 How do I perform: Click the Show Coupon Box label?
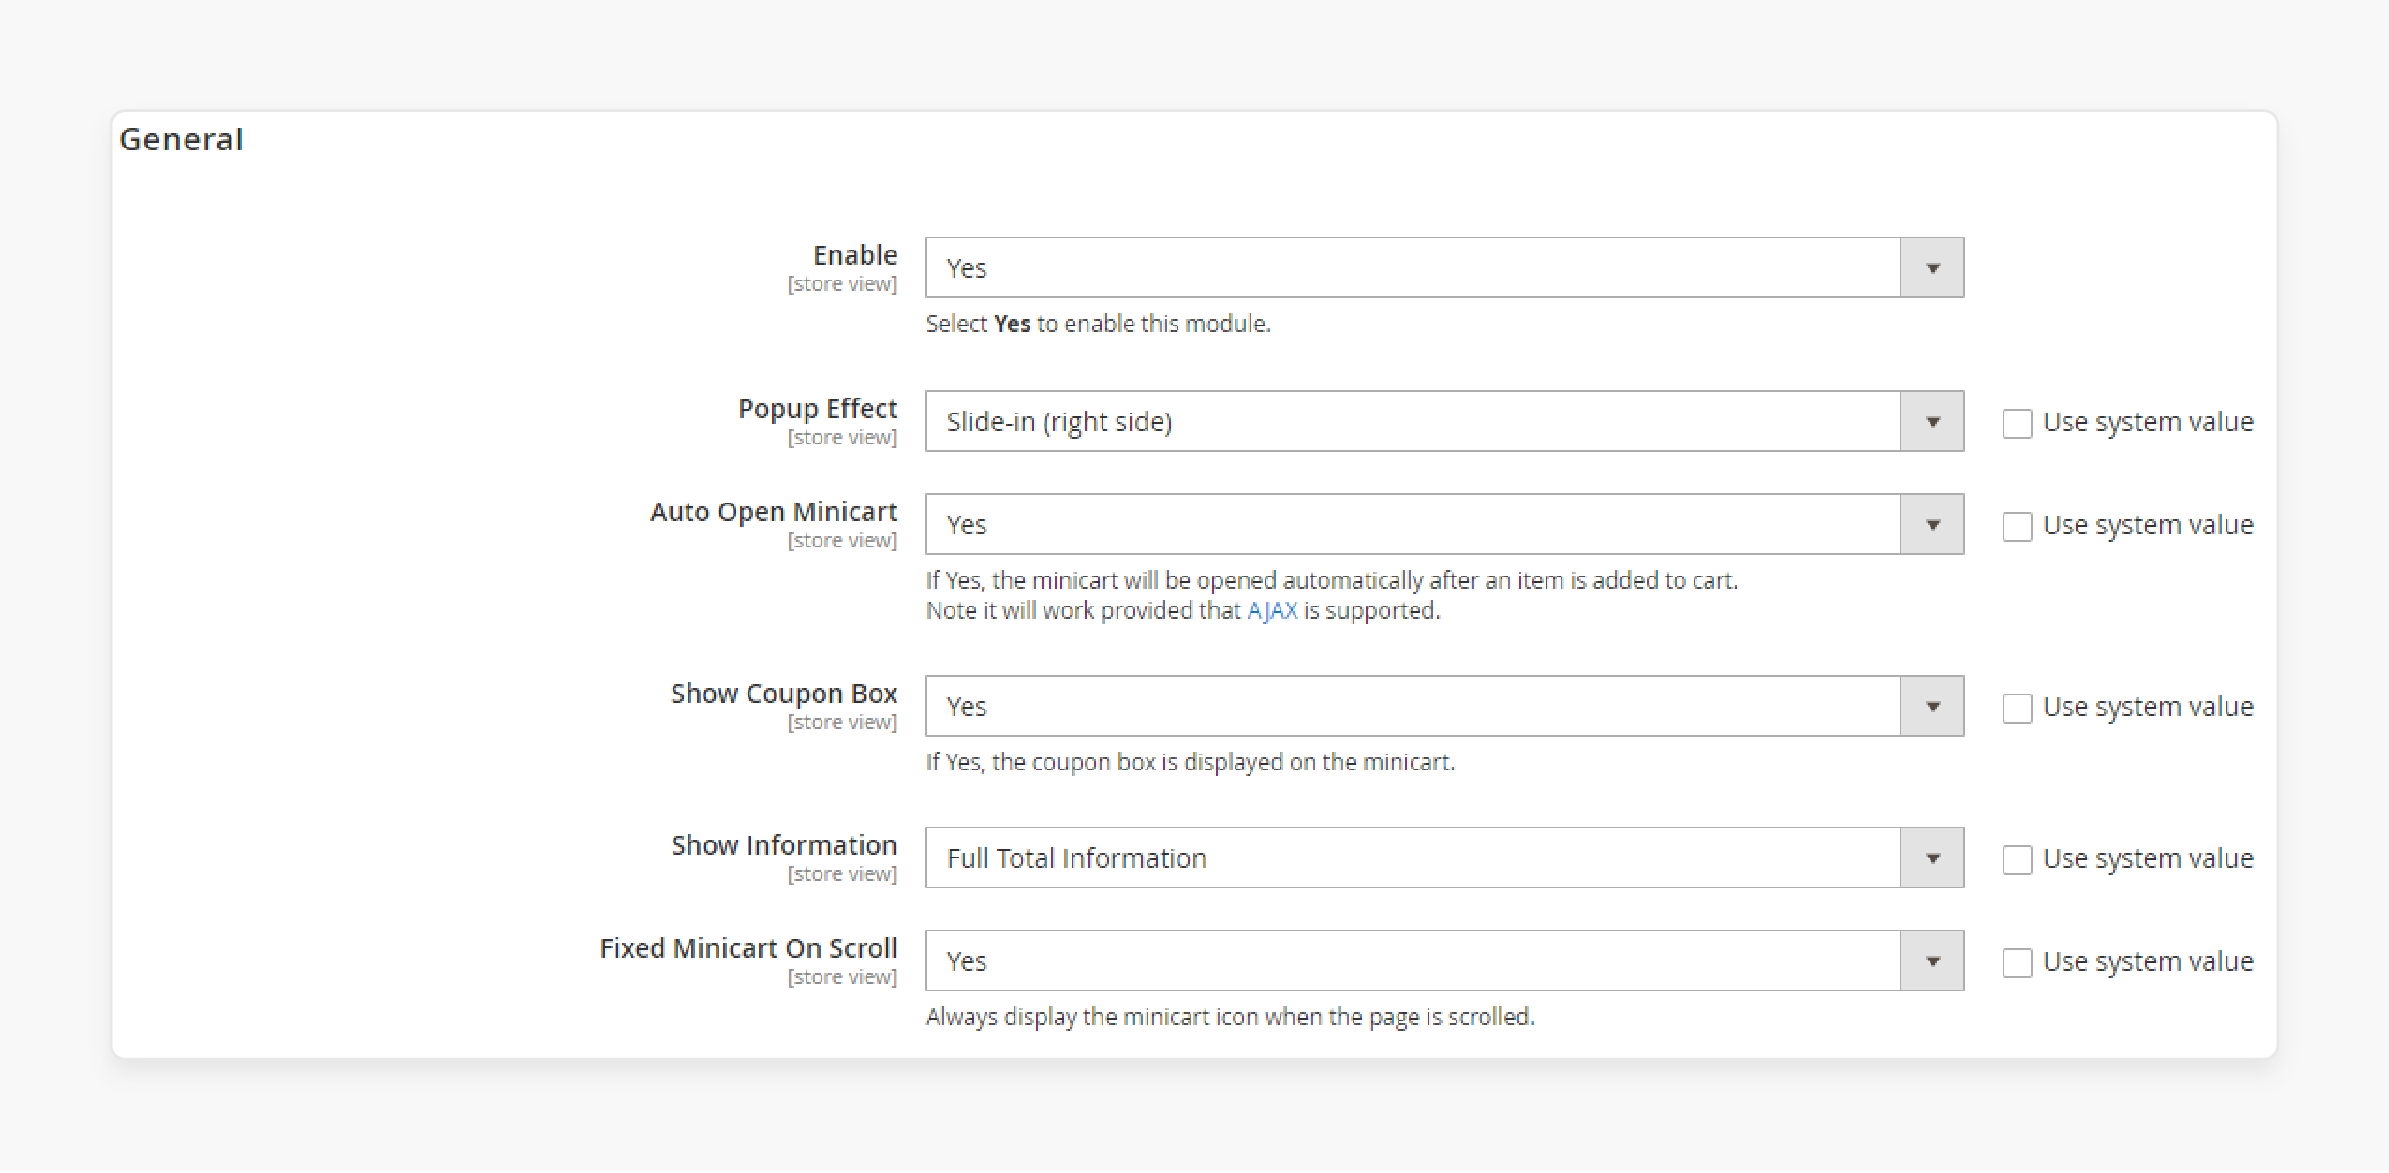pyautogui.click(x=784, y=693)
